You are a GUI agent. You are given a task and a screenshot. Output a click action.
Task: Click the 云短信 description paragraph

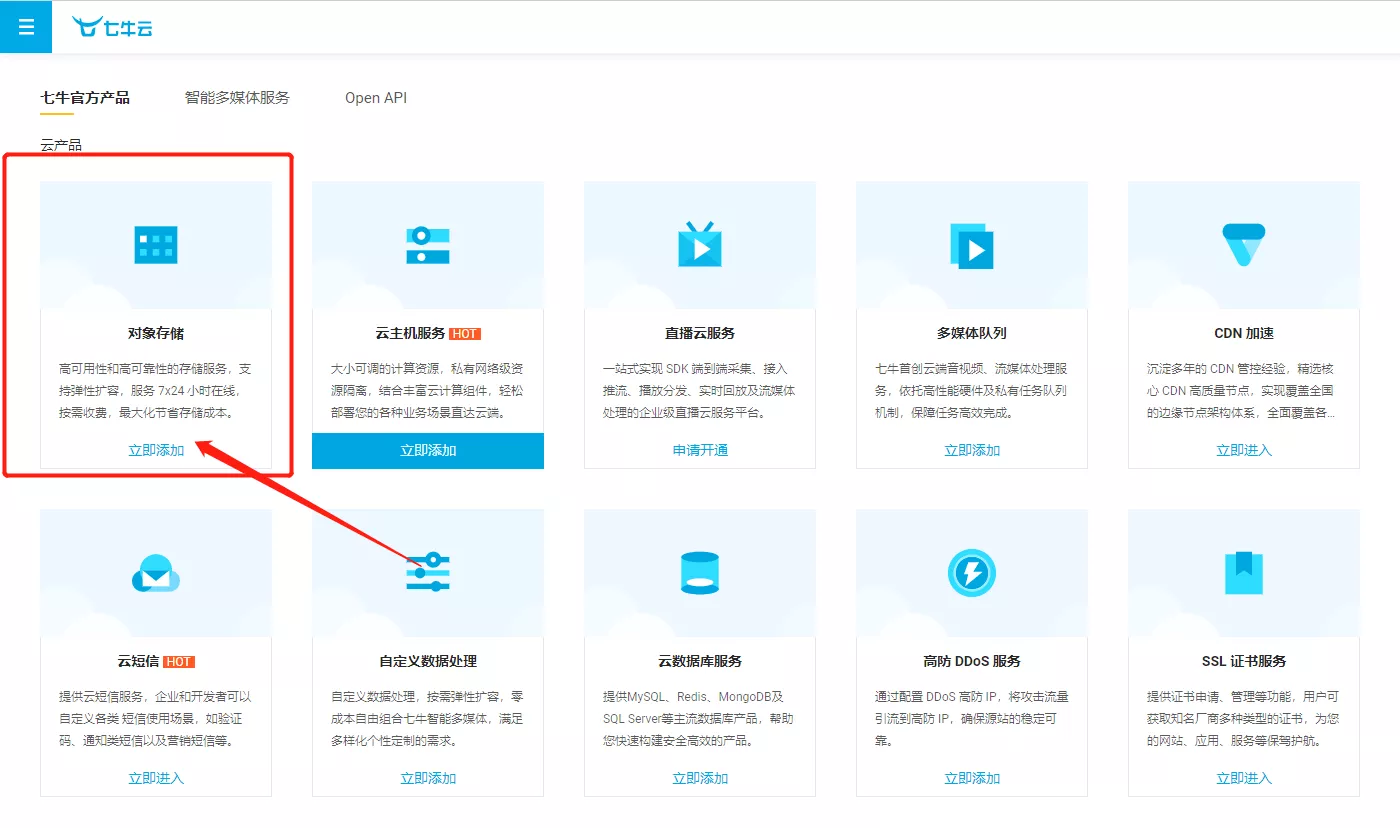pos(156,718)
